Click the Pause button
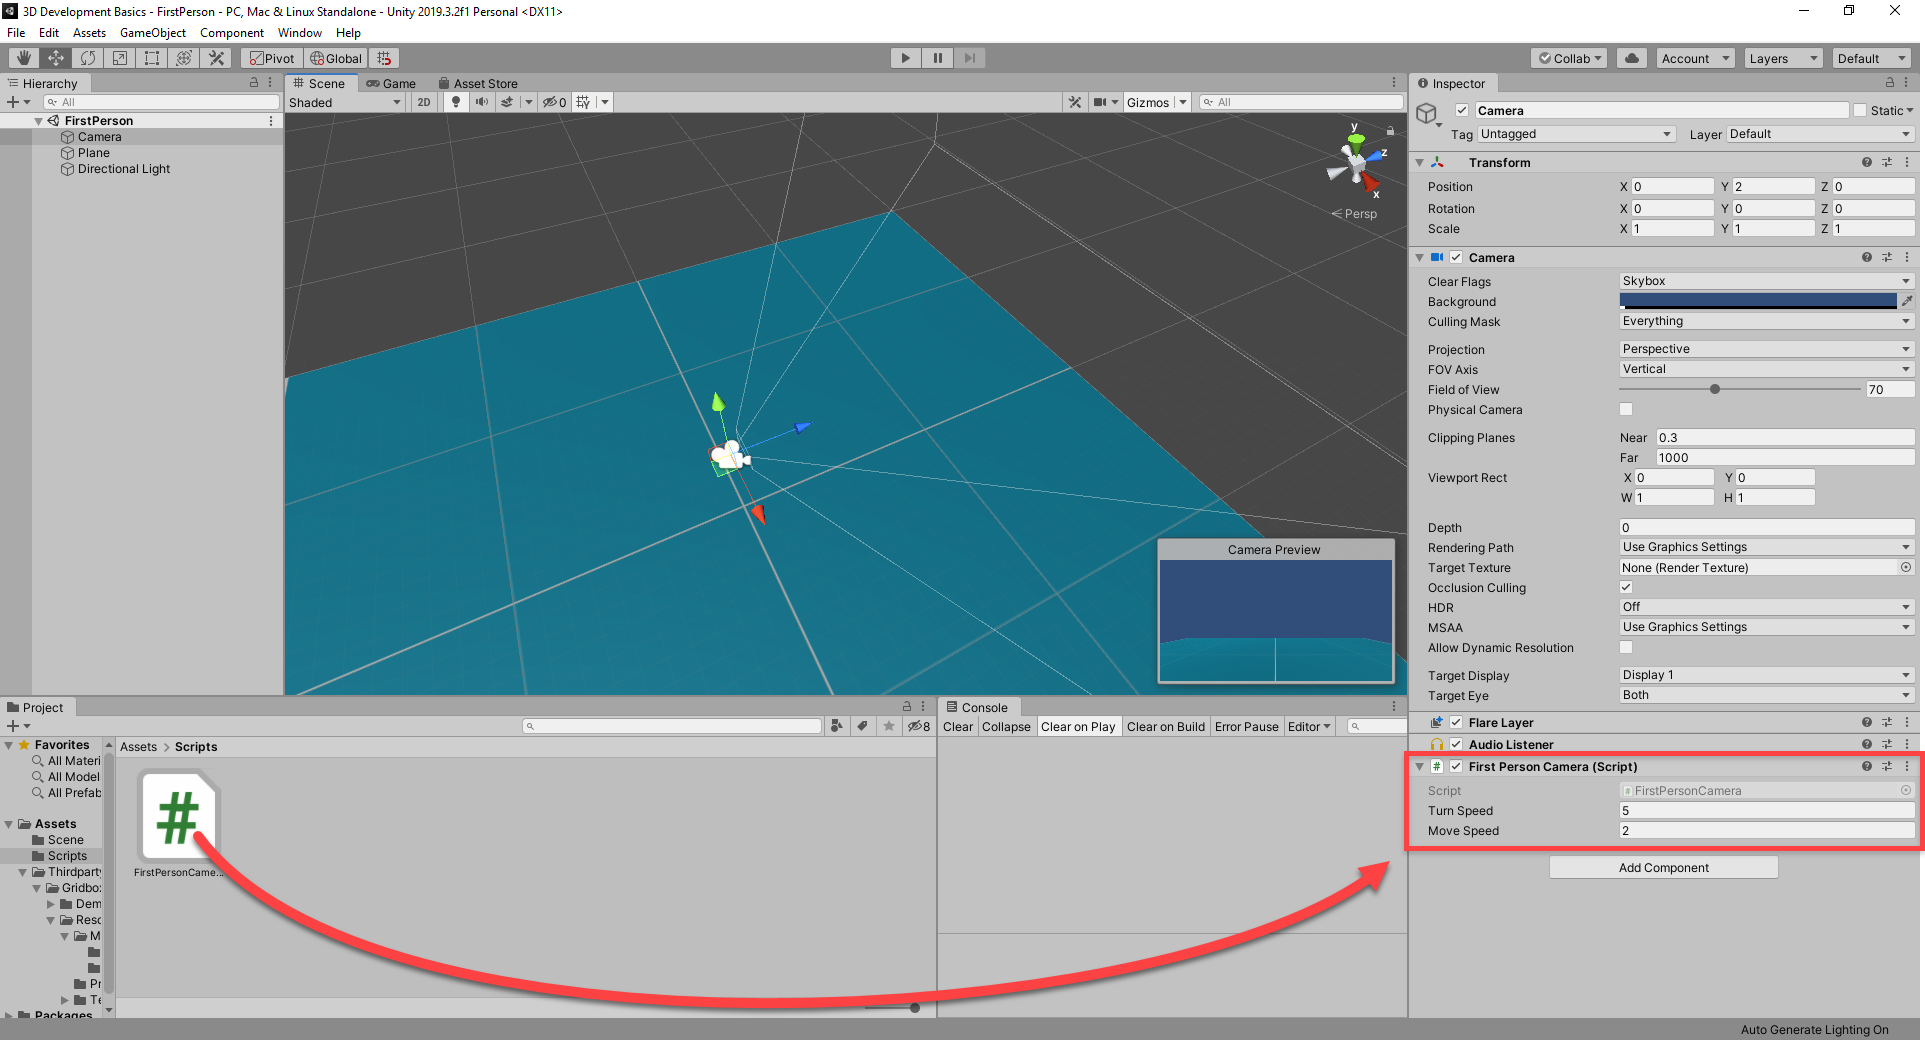 coord(938,58)
